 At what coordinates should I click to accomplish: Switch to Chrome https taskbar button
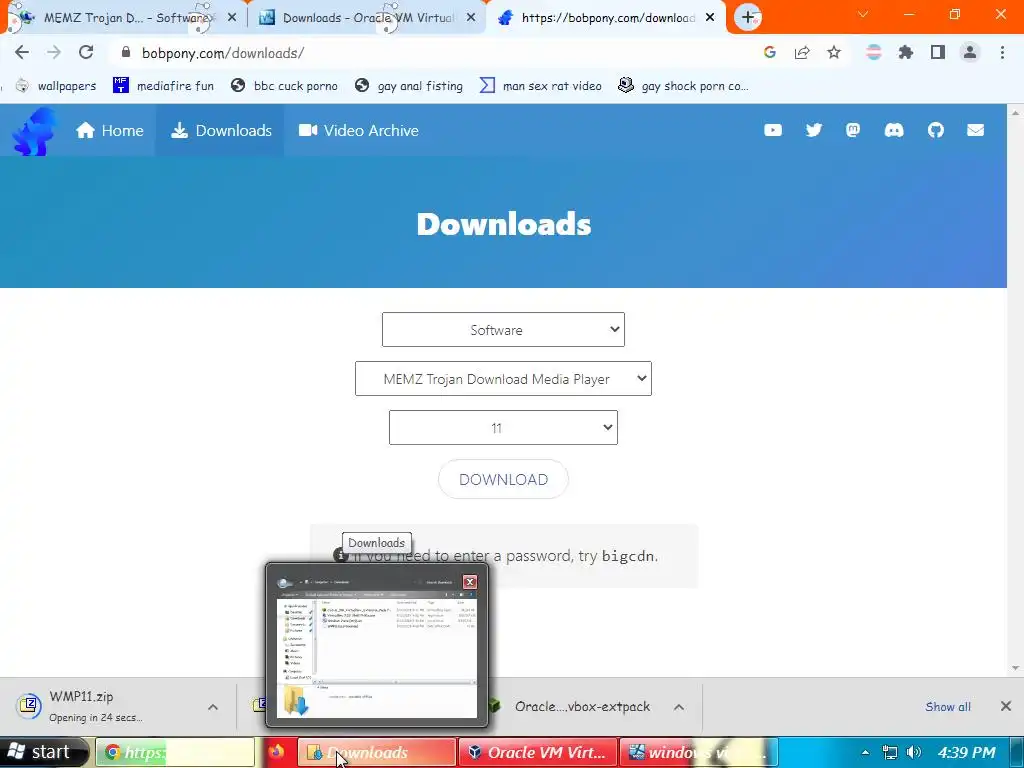click(x=175, y=752)
